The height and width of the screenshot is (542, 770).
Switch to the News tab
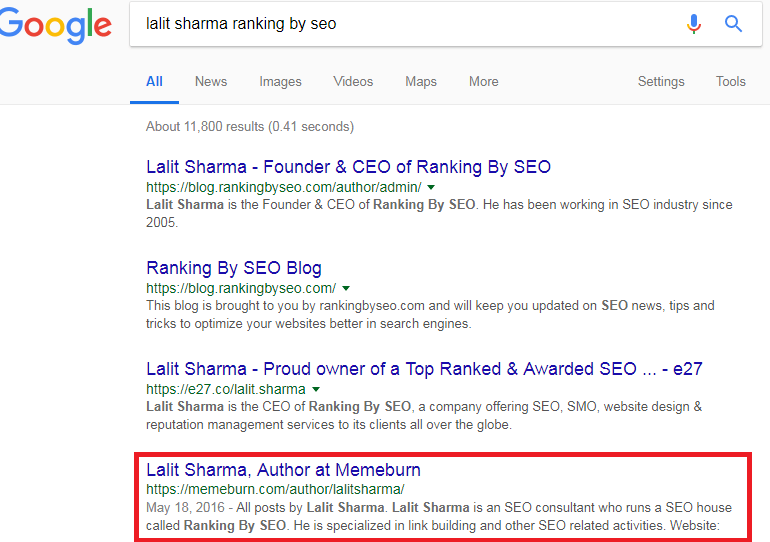click(x=211, y=81)
